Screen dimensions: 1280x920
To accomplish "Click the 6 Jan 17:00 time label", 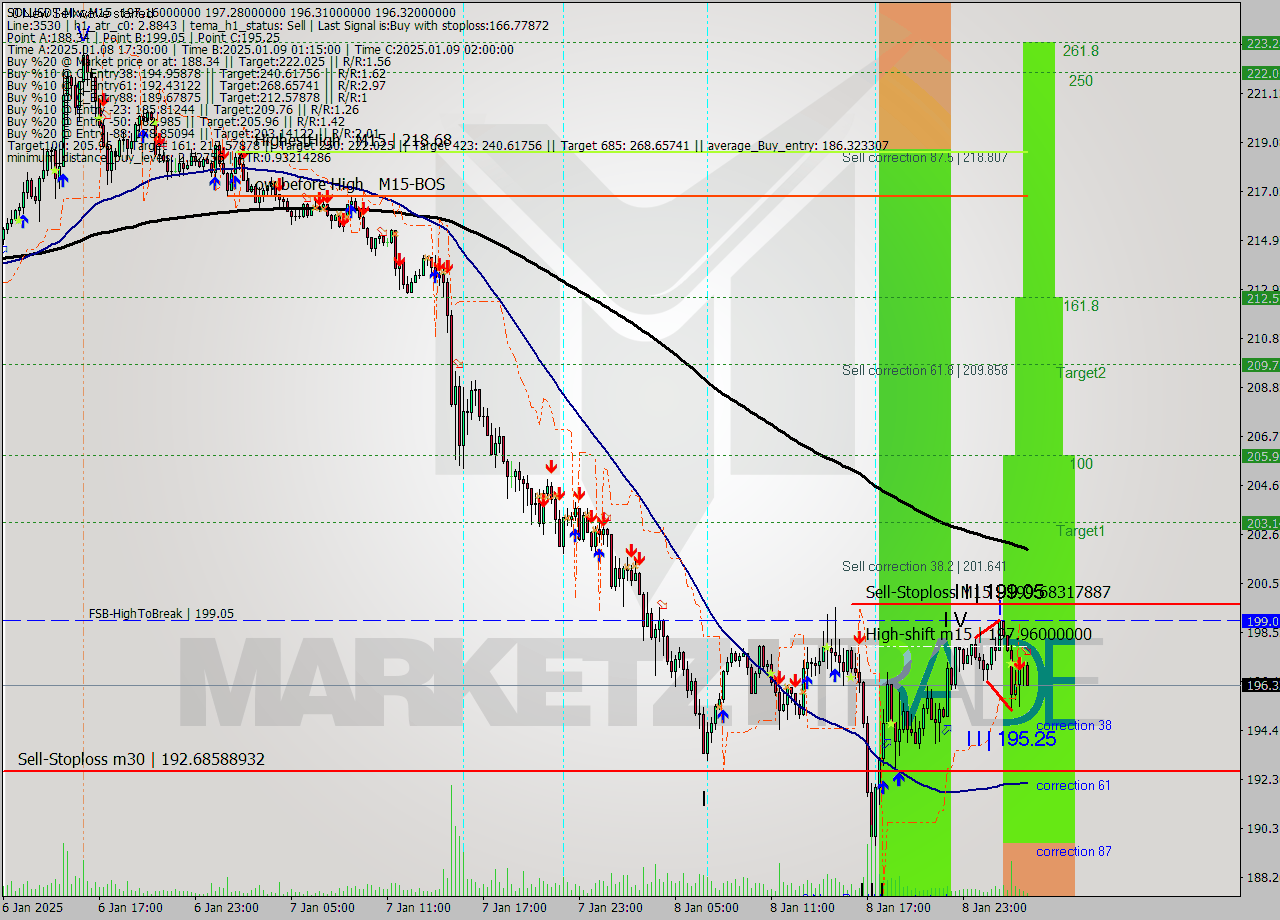I will [x=132, y=908].
